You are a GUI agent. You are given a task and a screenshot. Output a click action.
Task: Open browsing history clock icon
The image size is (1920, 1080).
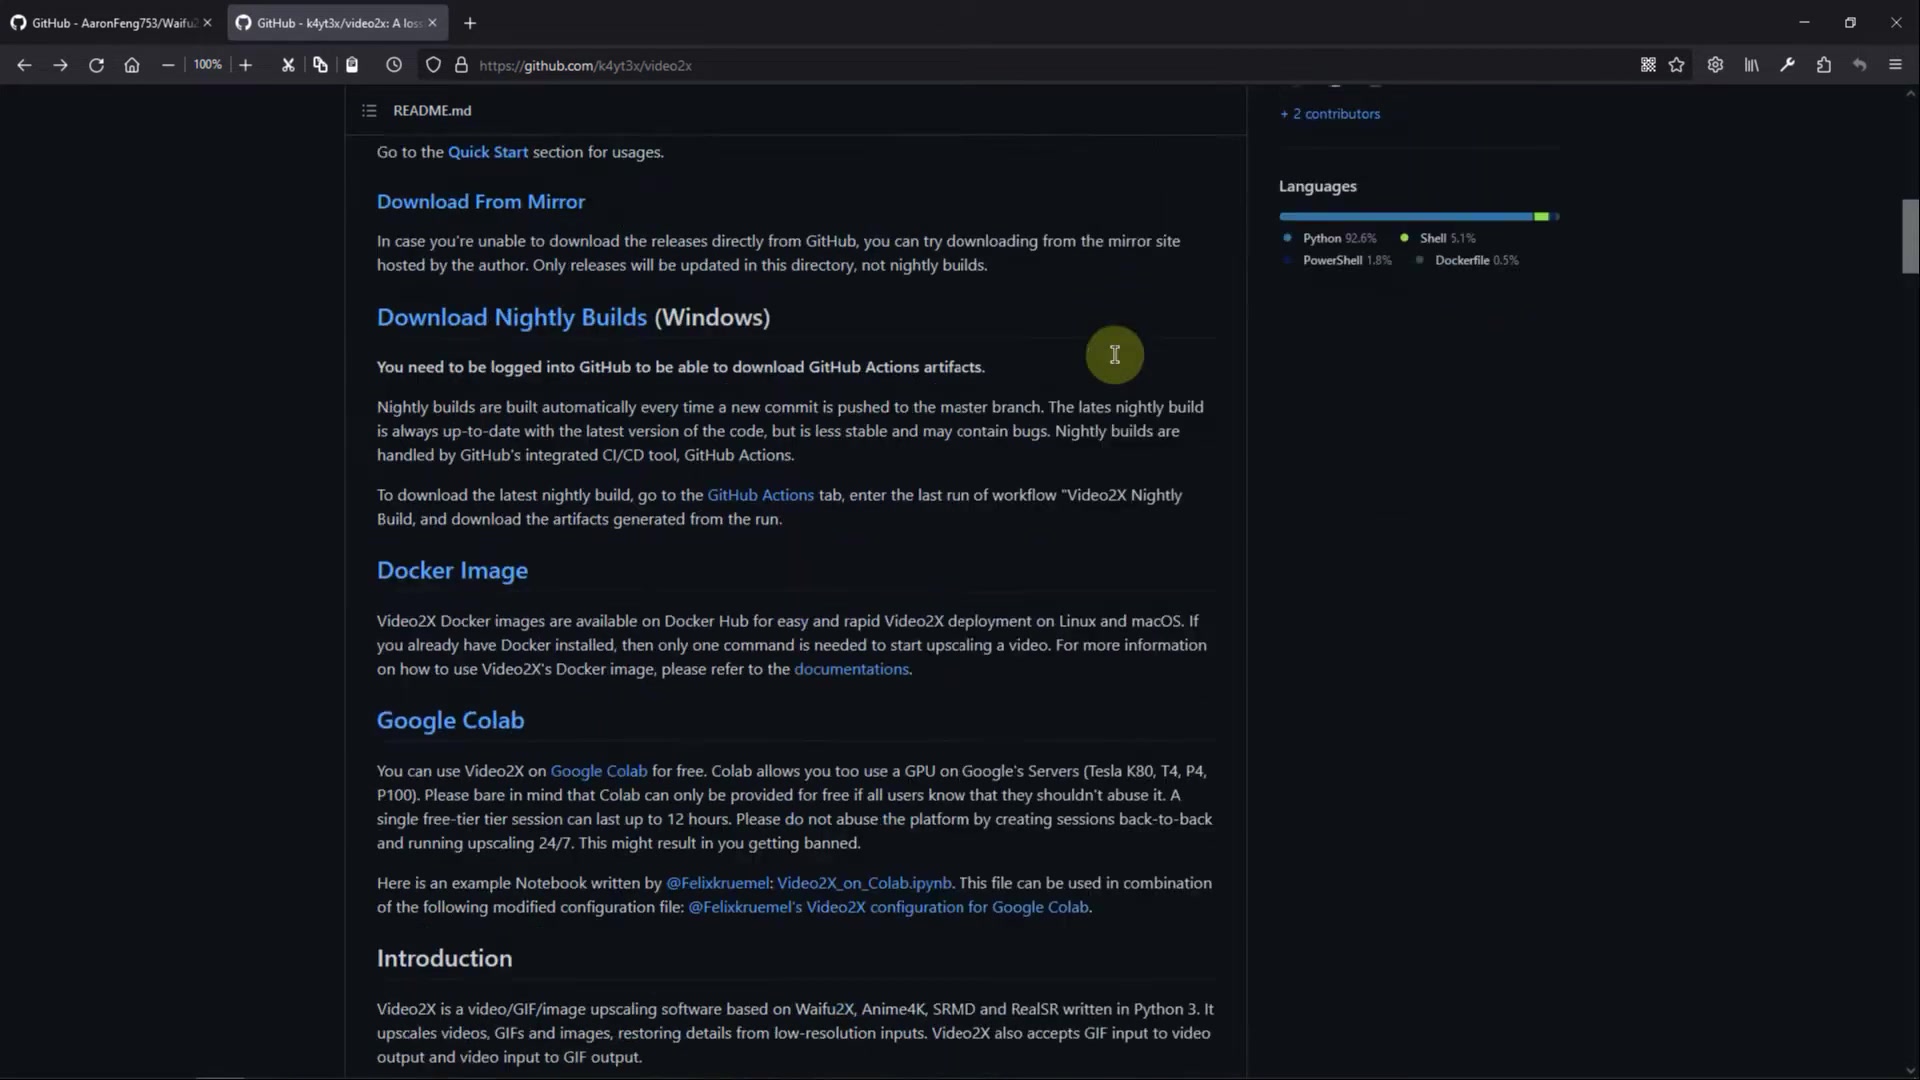(x=394, y=65)
